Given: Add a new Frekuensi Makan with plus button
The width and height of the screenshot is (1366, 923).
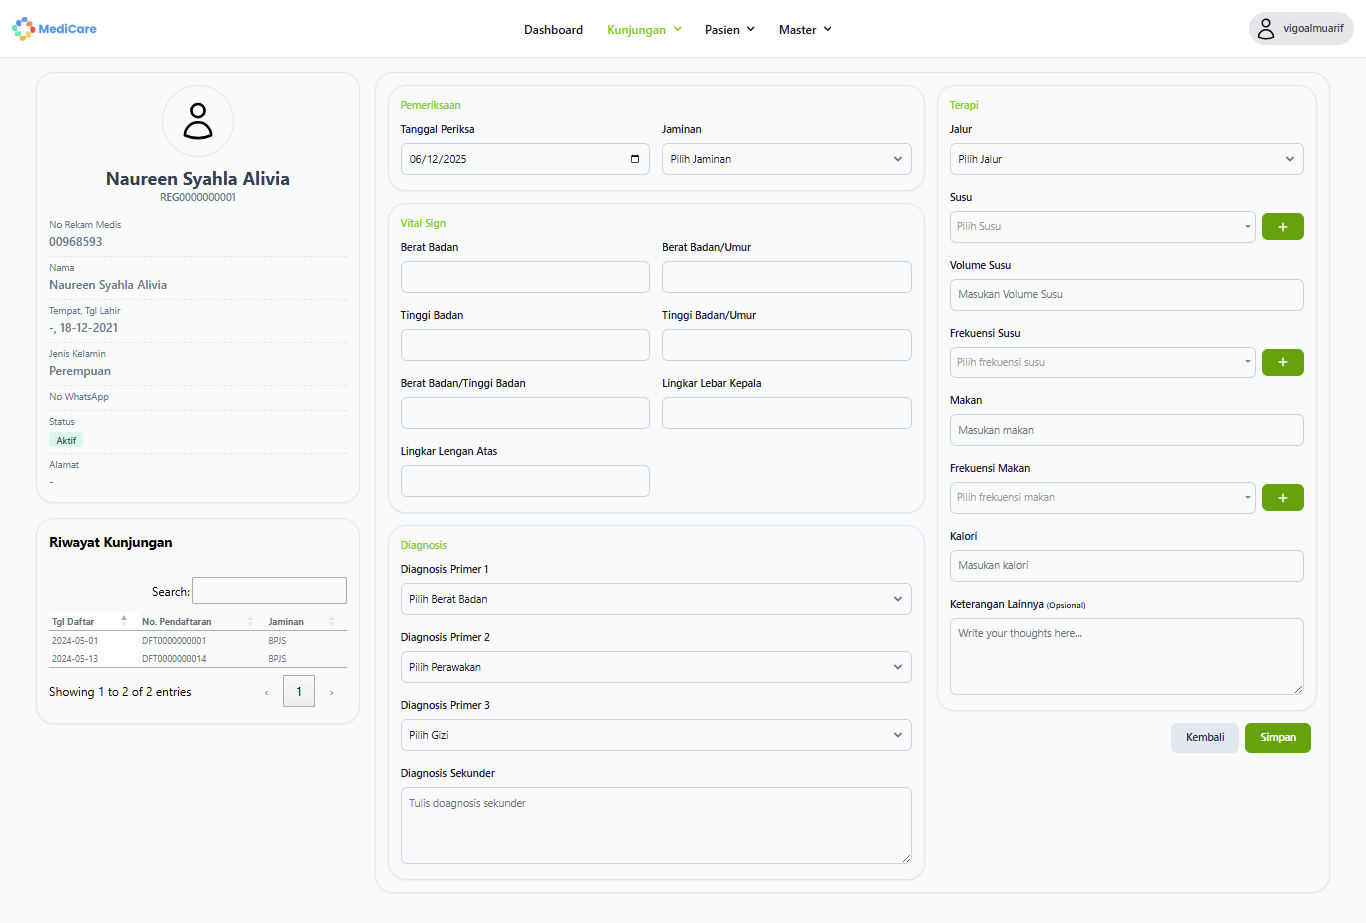Looking at the screenshot, I should [1282, 497].
